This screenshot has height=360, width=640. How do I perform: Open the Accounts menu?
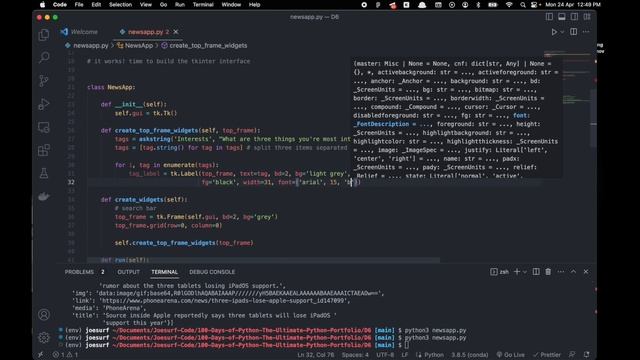44,315
